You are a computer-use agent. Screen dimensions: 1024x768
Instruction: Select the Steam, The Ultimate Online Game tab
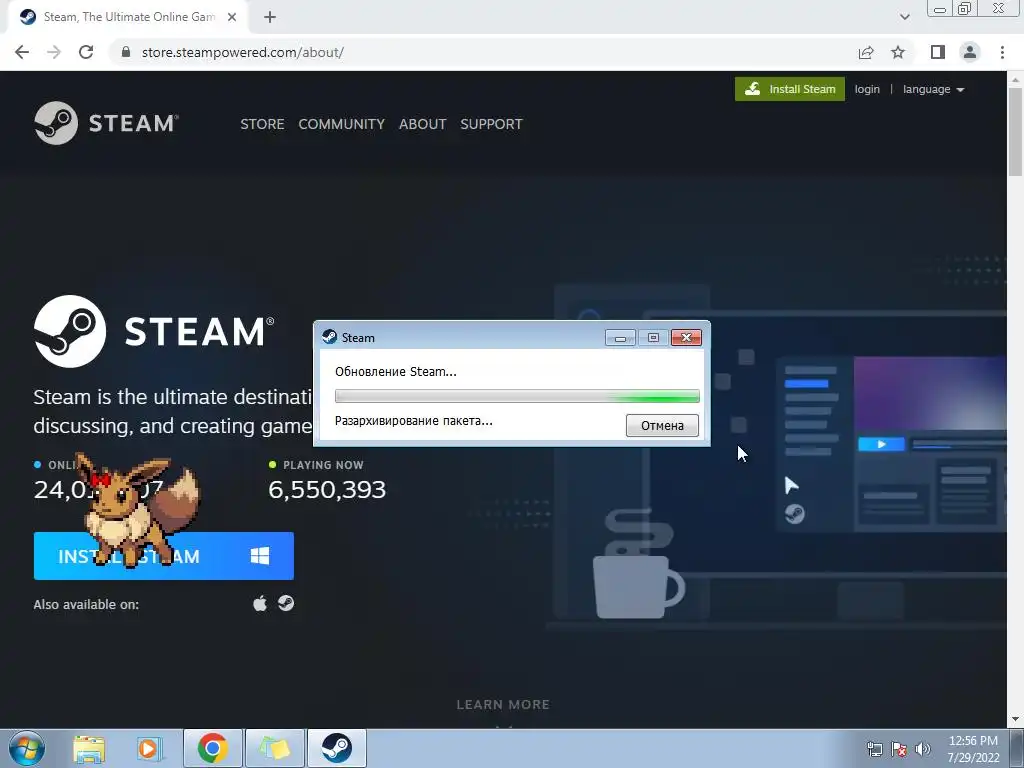(127, 17)
